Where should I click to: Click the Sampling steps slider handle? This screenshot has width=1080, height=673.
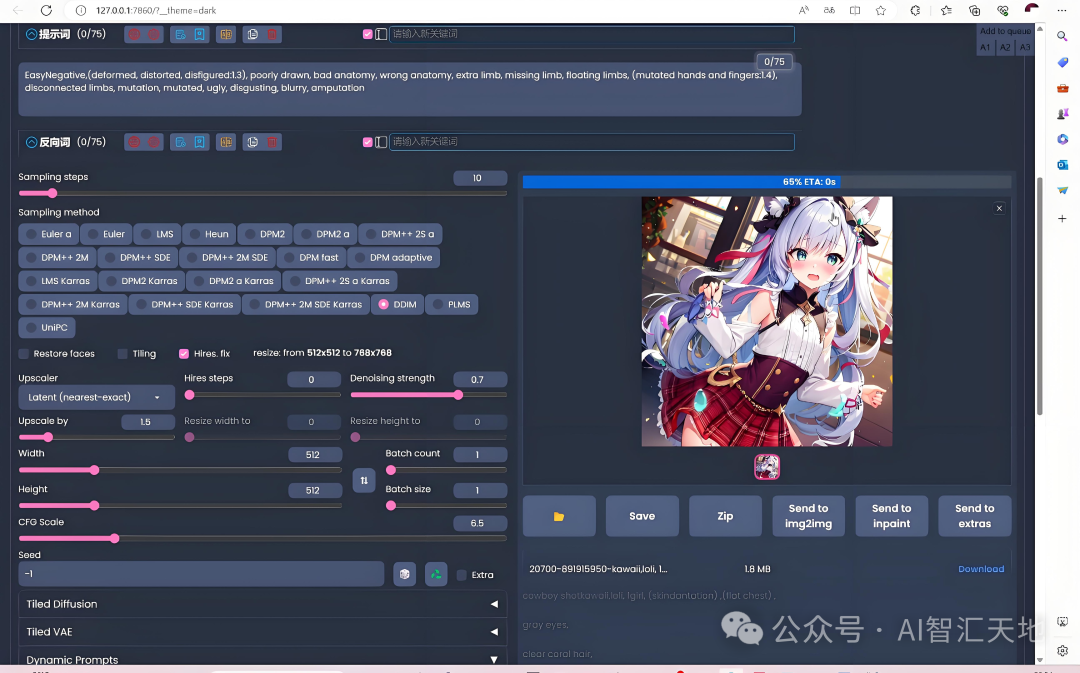click(52, 194)
